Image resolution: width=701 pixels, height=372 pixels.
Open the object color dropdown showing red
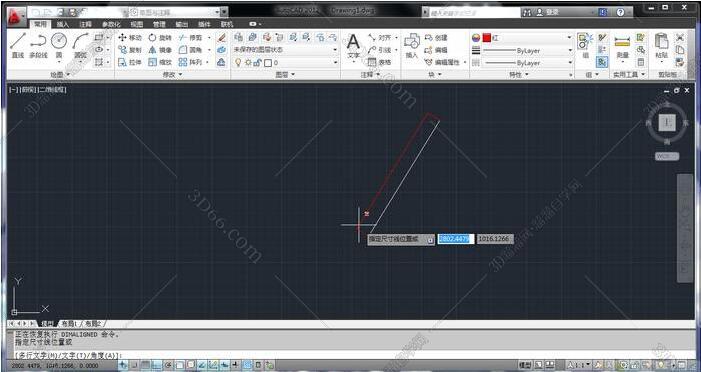528,38
